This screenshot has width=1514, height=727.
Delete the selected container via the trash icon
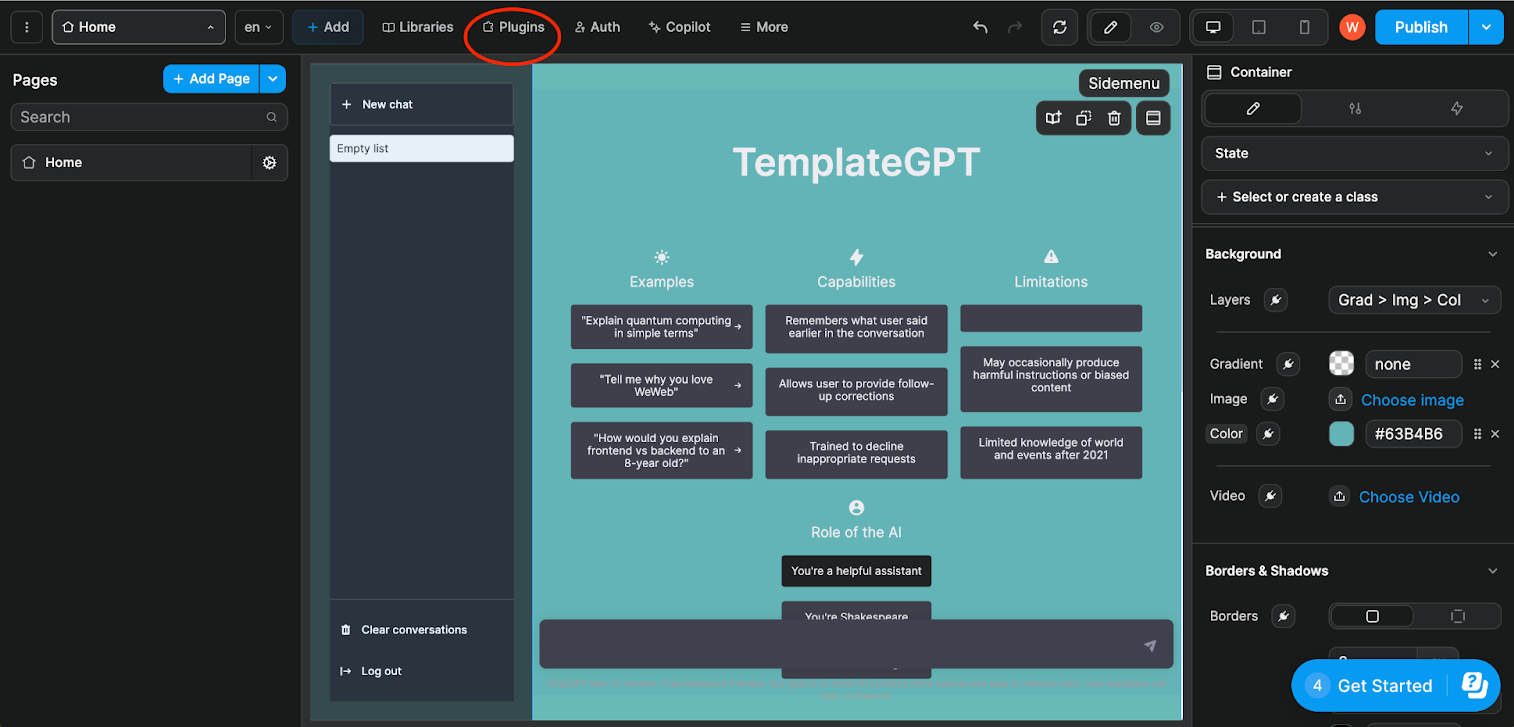pos(1113,117)
